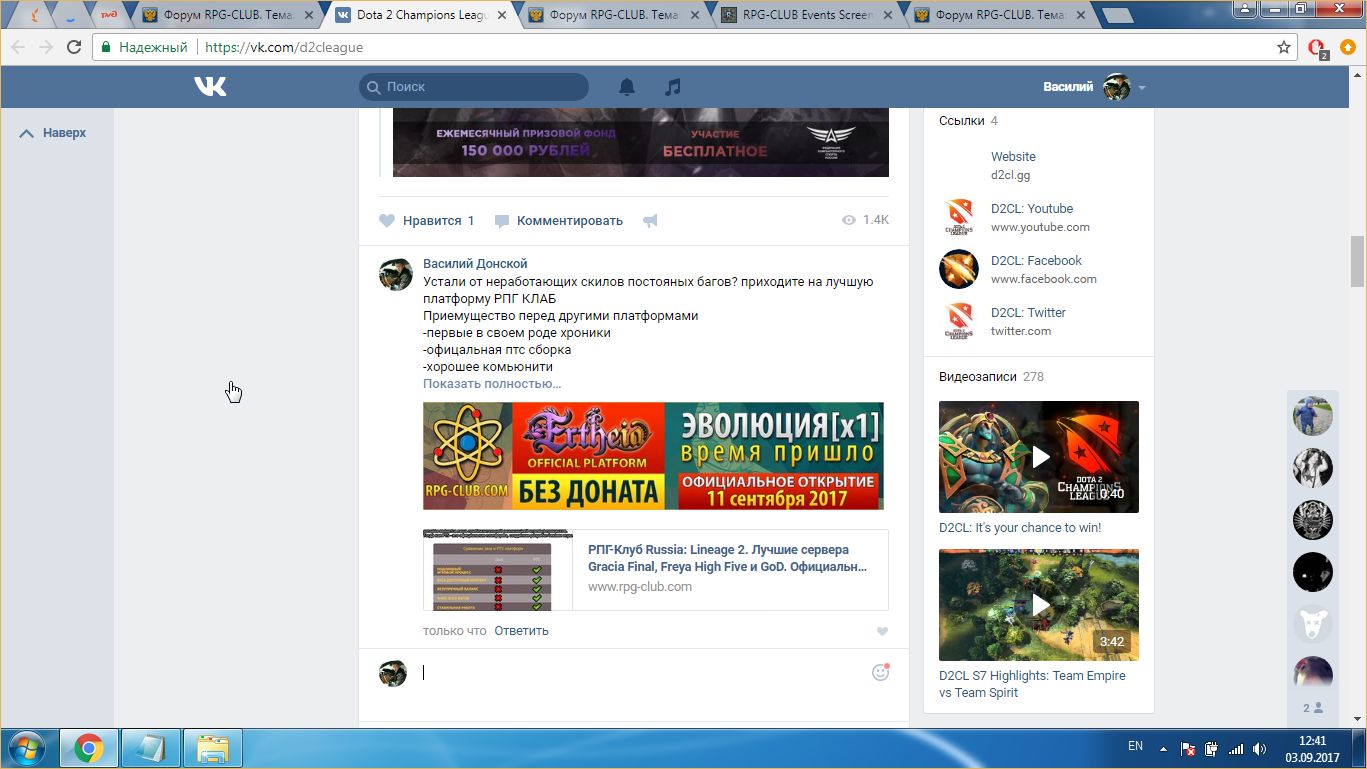Image resolution: width=1367 pixels, height=769 pixels.
Task: Open Ссылки 4 section header
Action: [x=968, y=121]
